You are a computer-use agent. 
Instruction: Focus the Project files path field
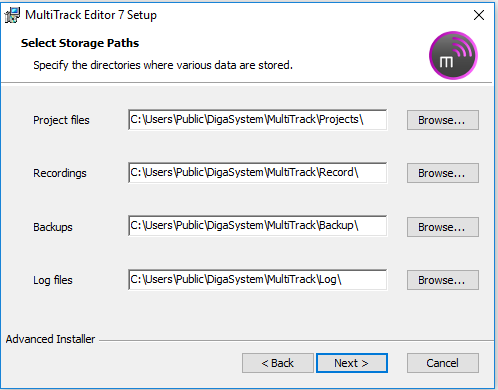tap(257, 120)
